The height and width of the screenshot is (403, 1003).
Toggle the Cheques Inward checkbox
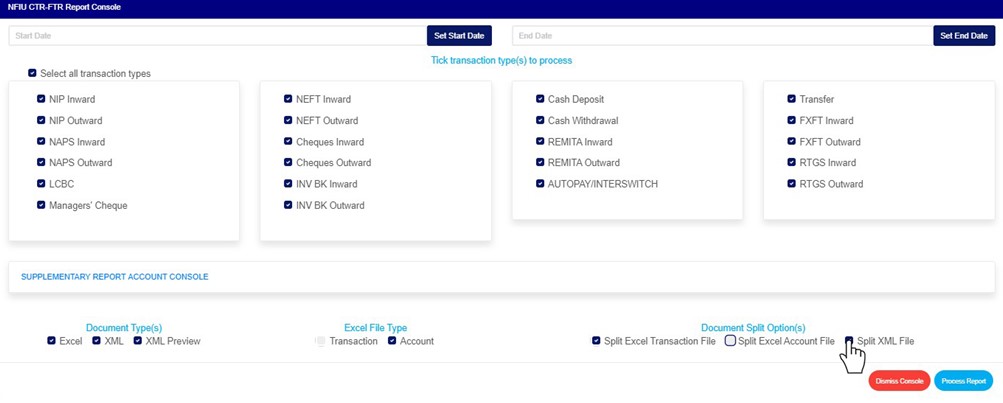(288, 142)
